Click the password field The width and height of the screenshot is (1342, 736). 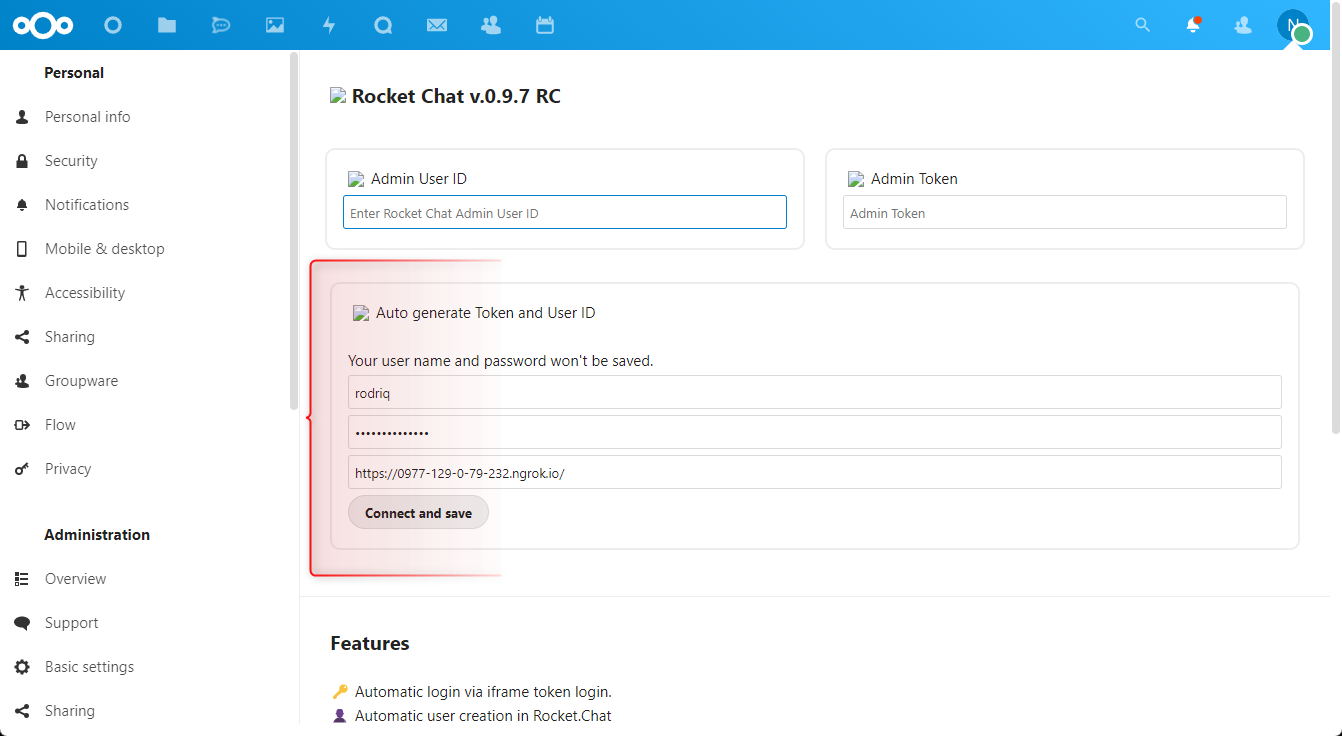pos(815,433)
